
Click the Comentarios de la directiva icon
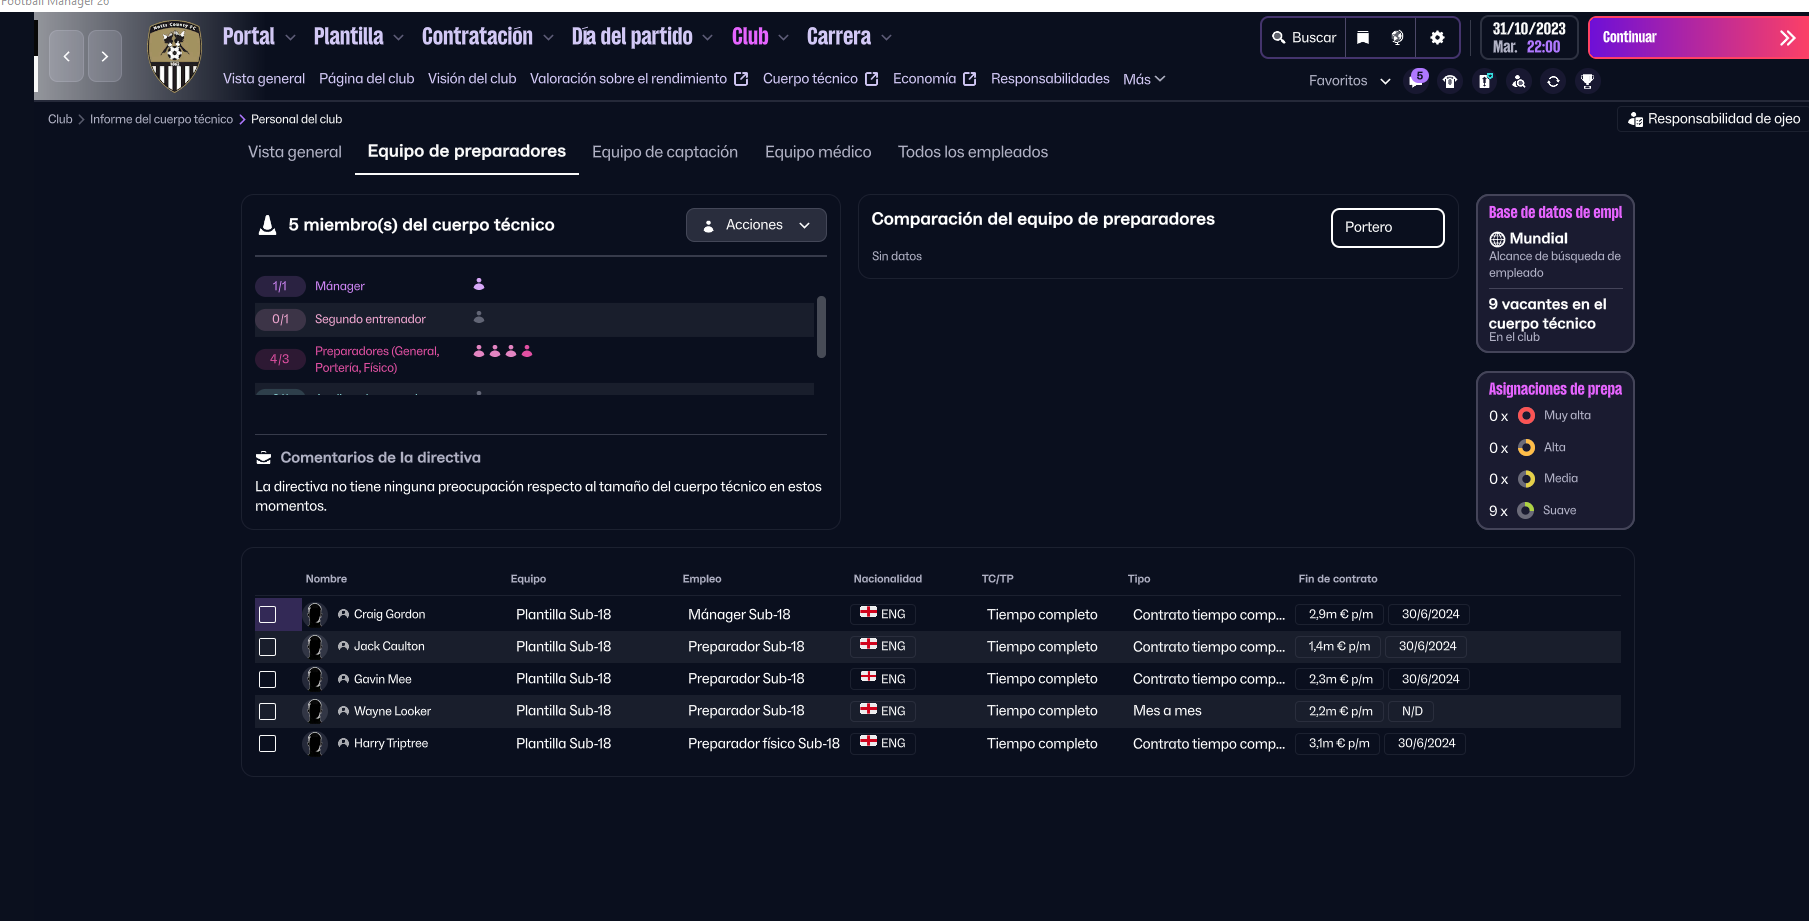pos(264,458)
